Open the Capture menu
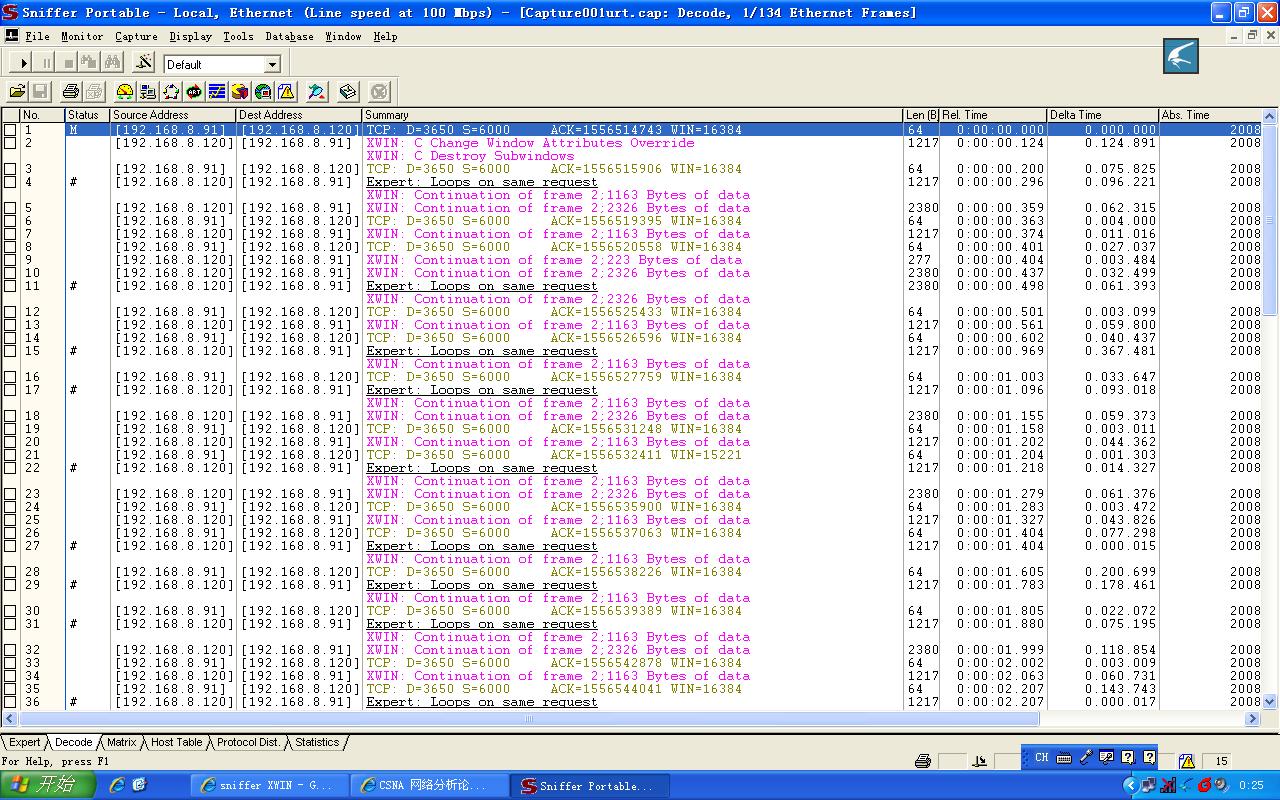The width and height of the screenshot is (1280, 800). pos(136,36)
